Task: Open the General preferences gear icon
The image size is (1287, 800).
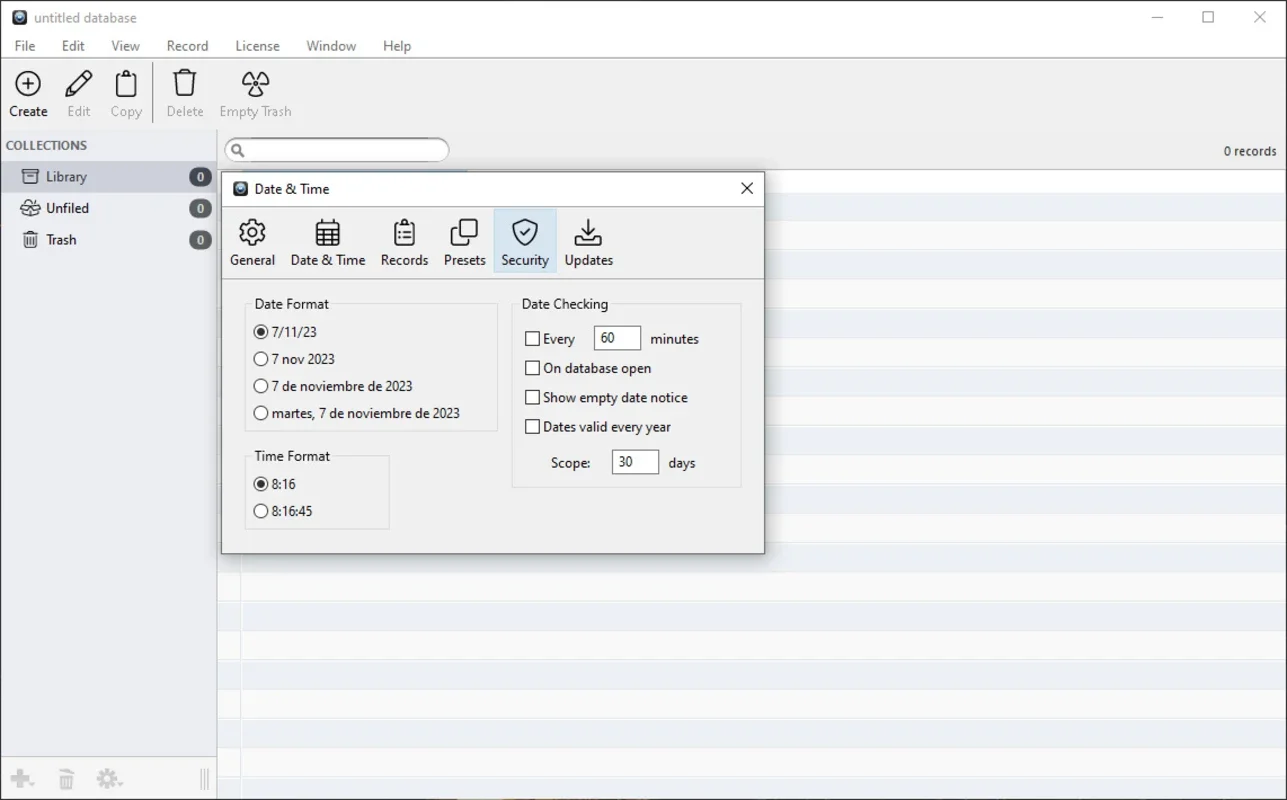Action: [252, 233]
